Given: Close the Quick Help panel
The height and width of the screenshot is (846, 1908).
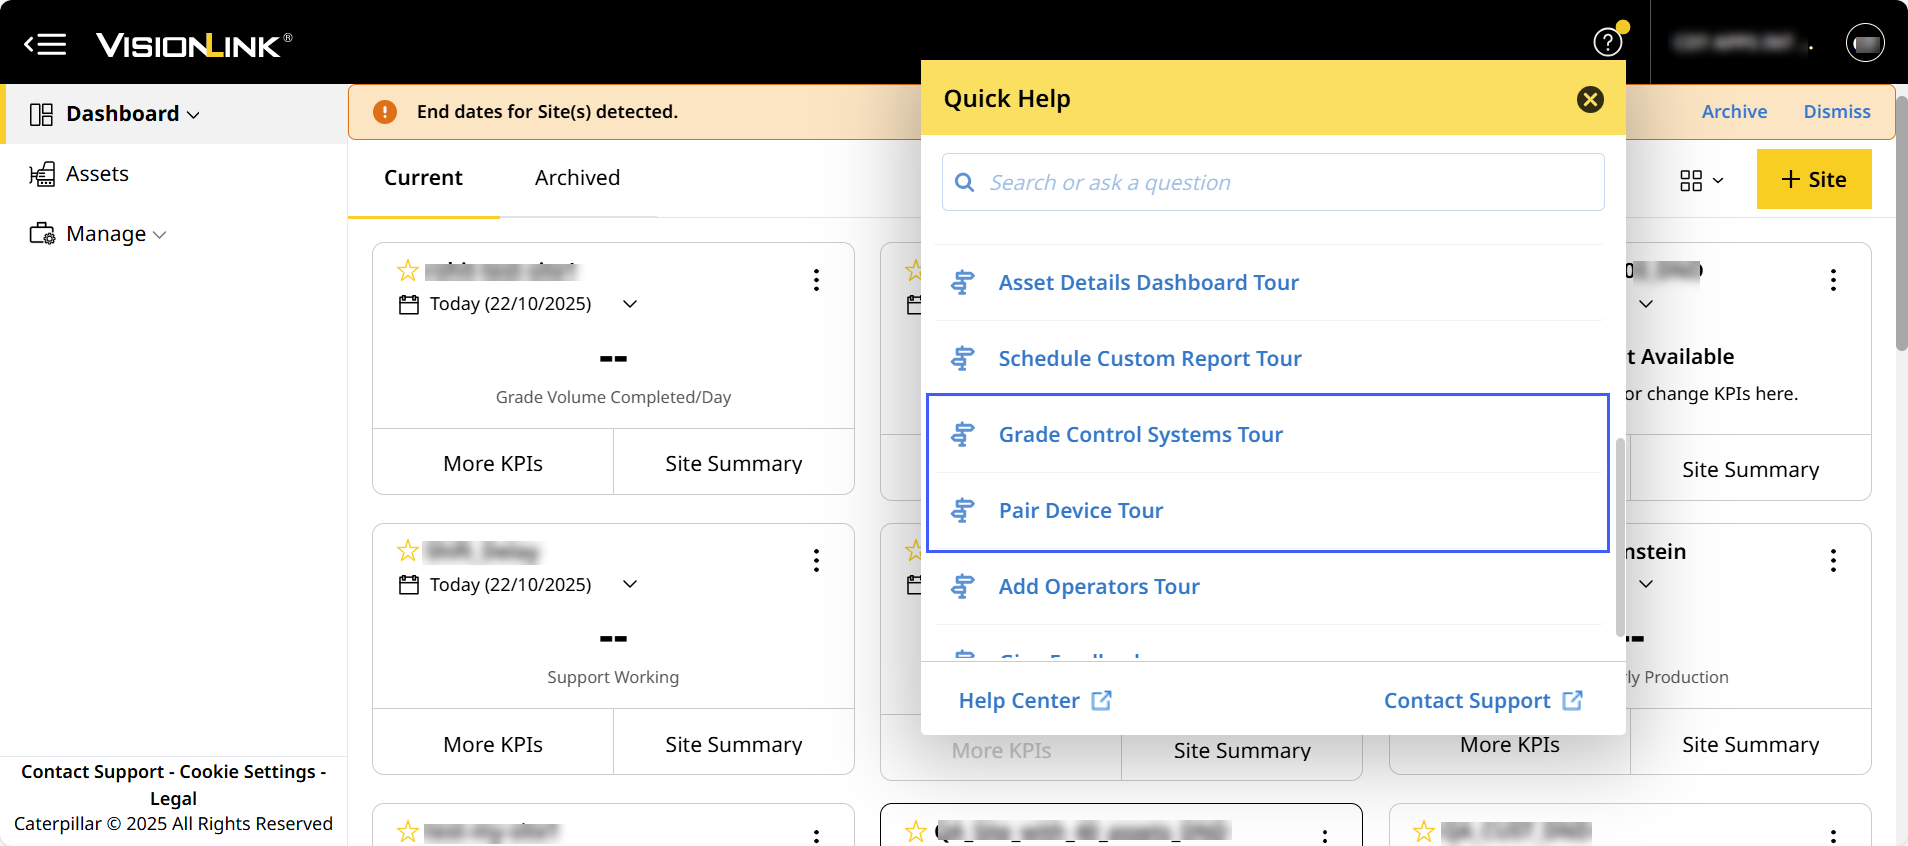Looking at the screenshot, I should (x=1590, y=99).
